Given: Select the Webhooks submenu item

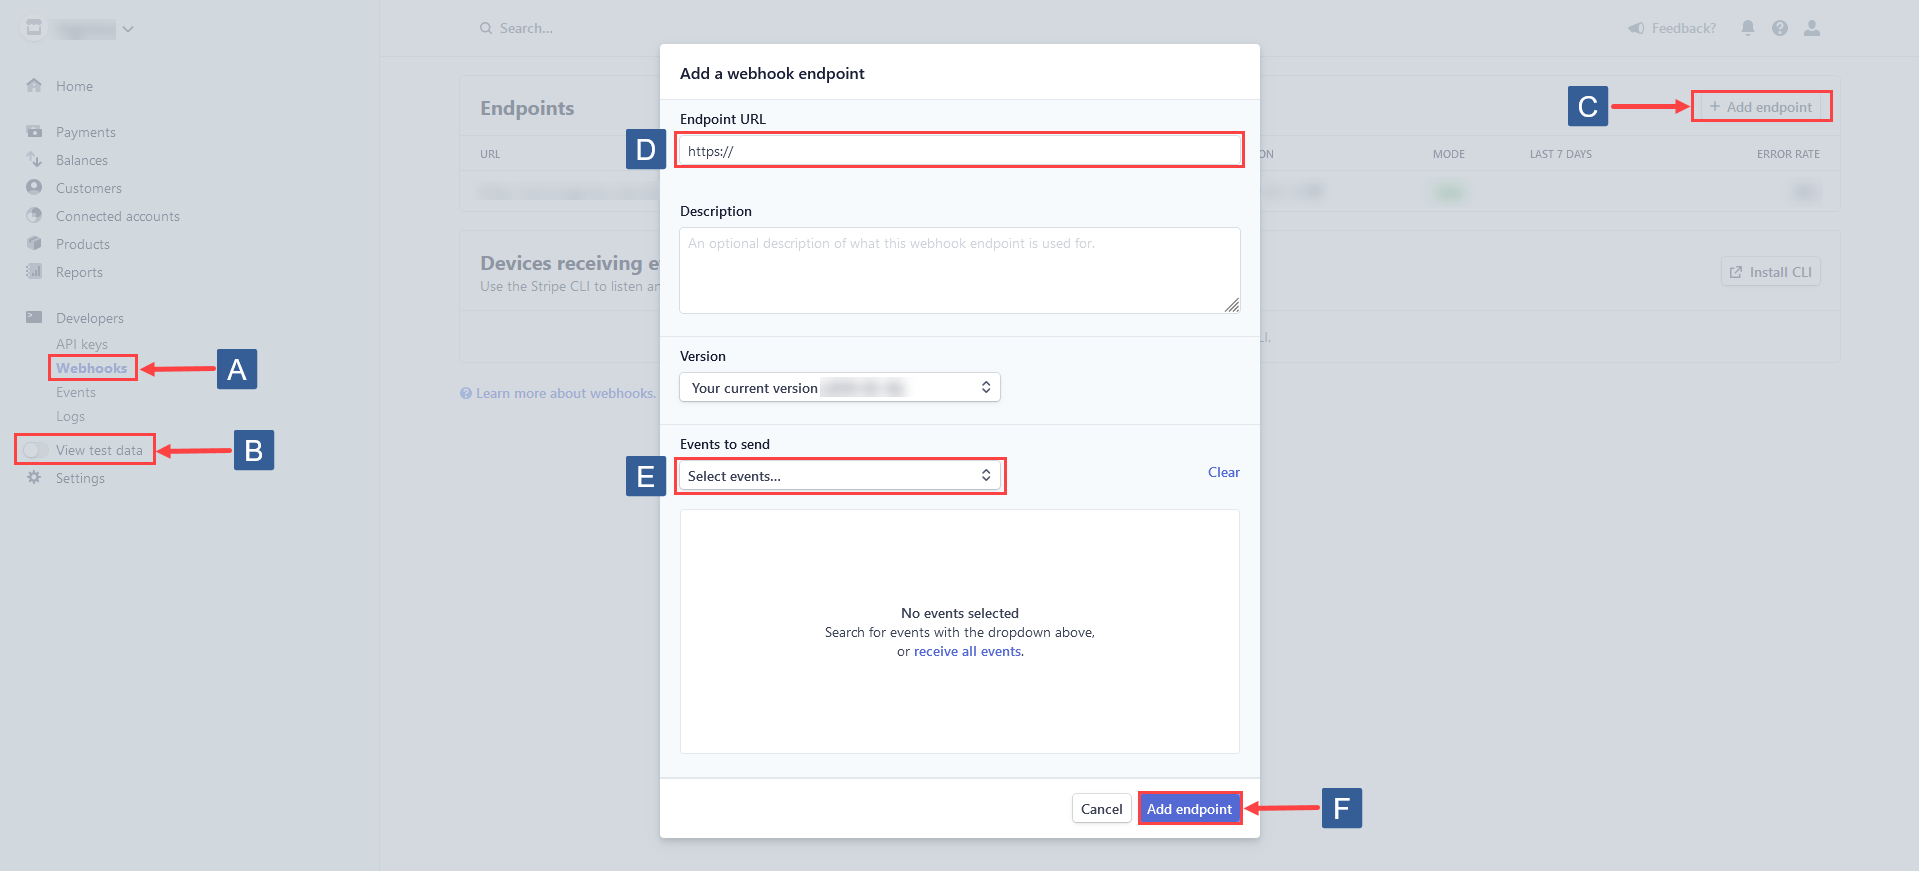Looking at the screenshot, I should (x=92, y=368).
